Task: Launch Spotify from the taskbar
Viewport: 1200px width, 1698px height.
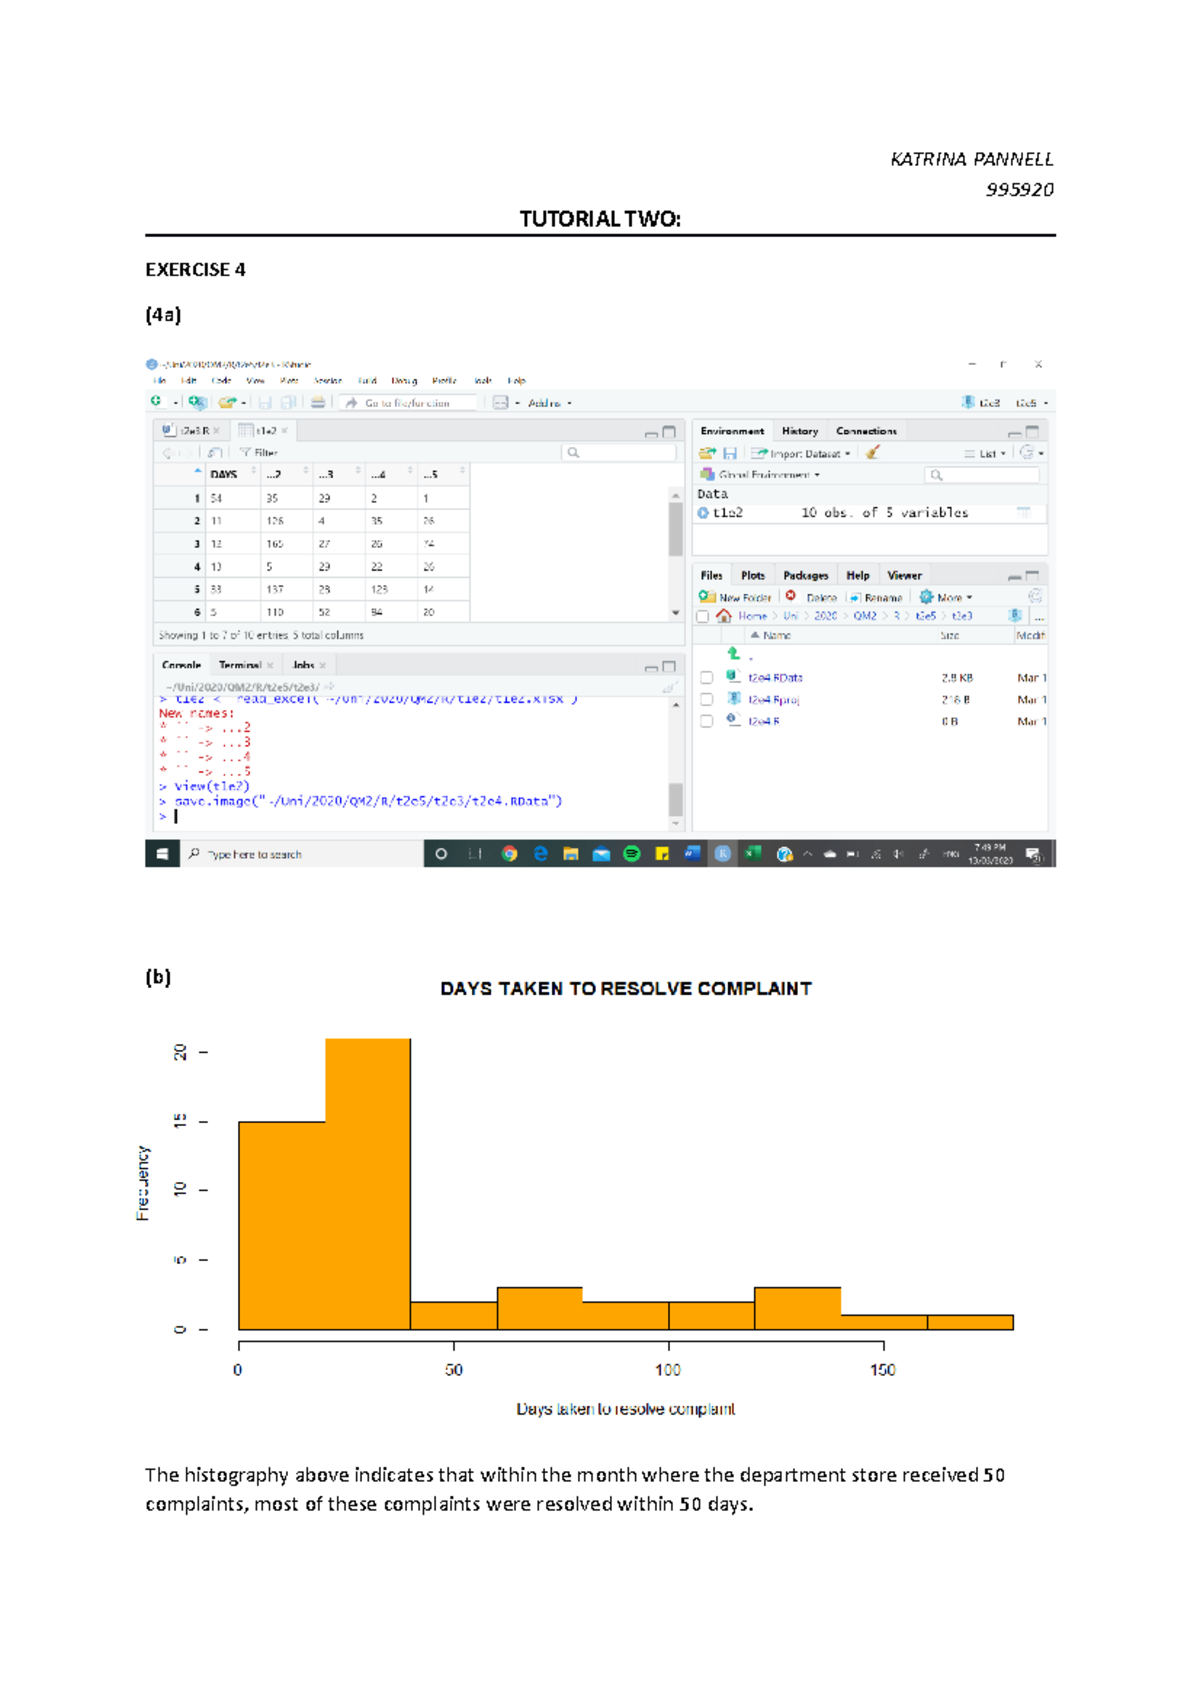Action: (631, 854)
